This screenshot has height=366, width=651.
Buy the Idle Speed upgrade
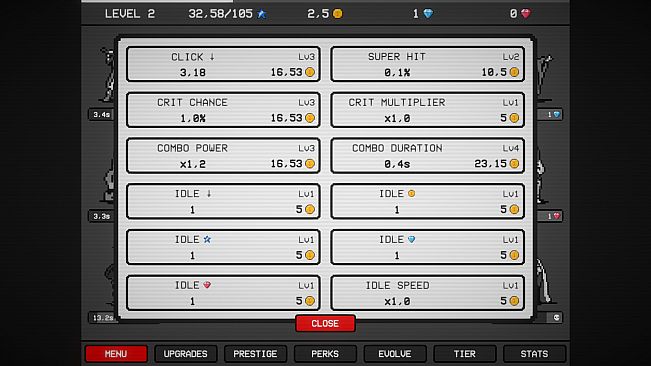click(x=428, y=293)
